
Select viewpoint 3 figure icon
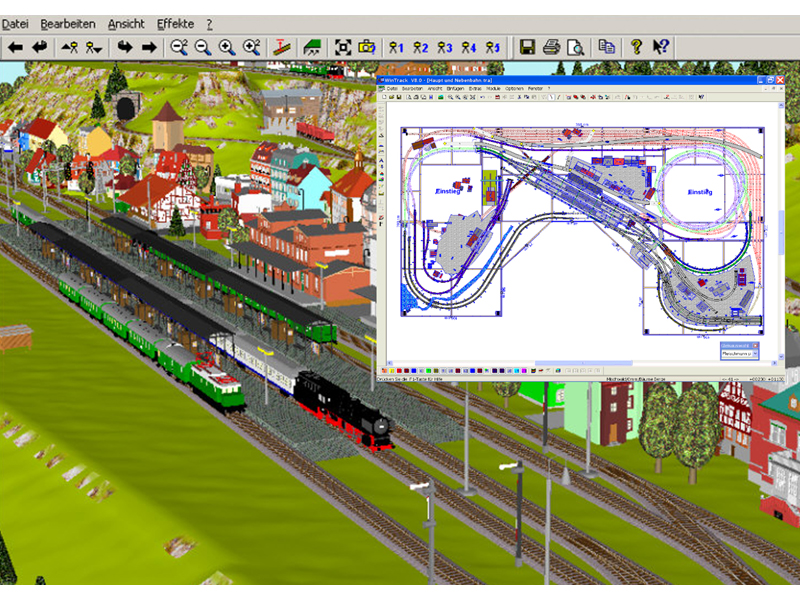(445, 46)
